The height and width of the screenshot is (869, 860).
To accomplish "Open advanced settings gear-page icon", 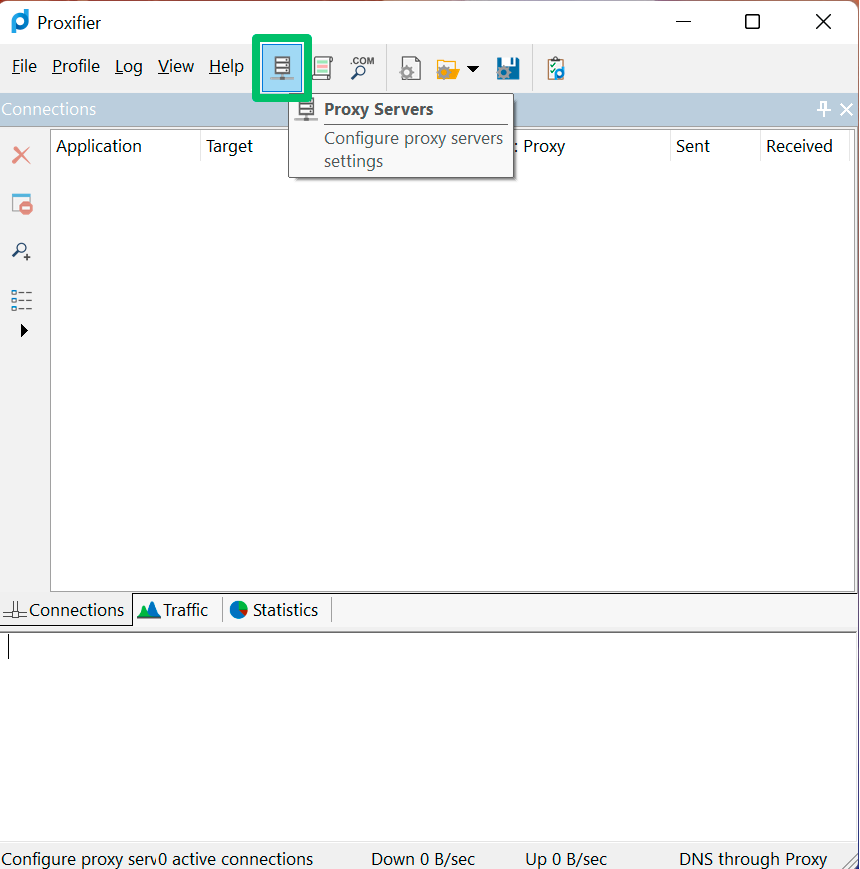I will (409, 69).
